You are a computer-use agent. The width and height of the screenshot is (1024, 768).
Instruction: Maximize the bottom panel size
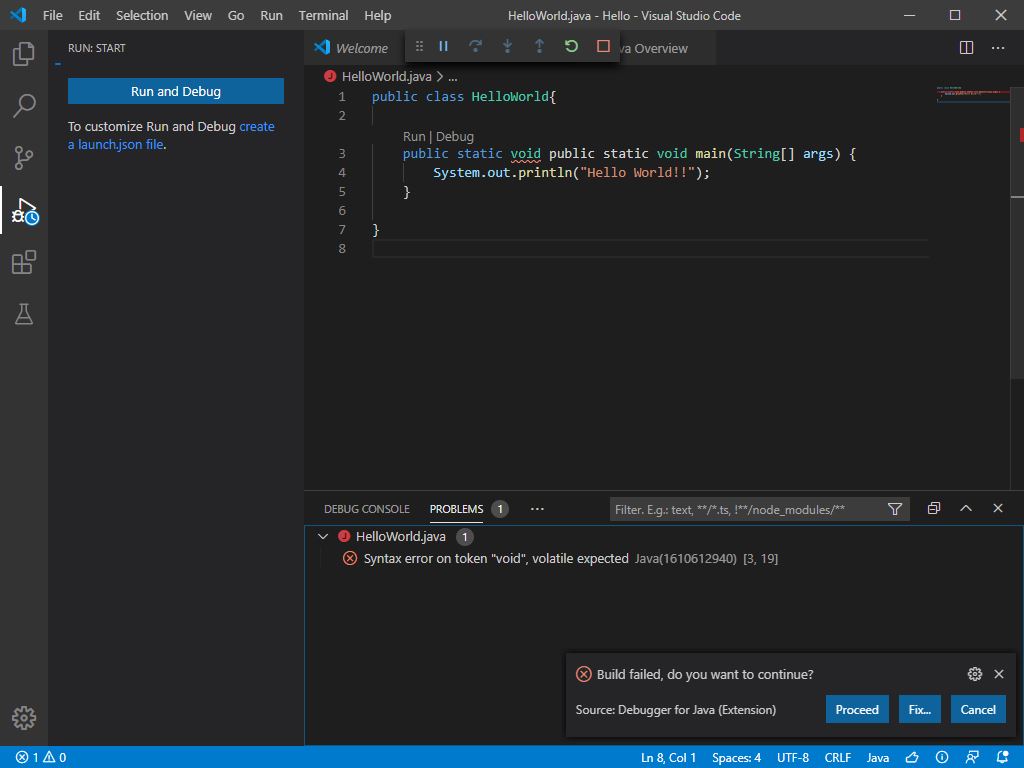pos(966,508)
